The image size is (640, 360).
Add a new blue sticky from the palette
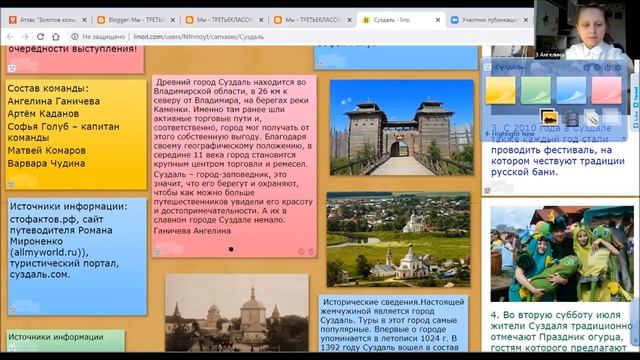click(571, 90)
